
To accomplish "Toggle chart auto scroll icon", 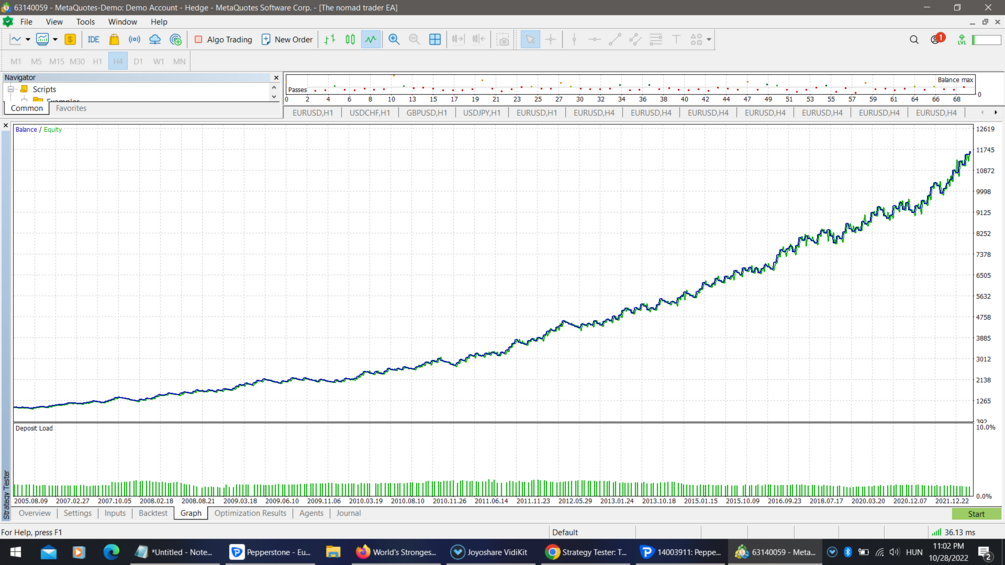I will pos(458,40).
